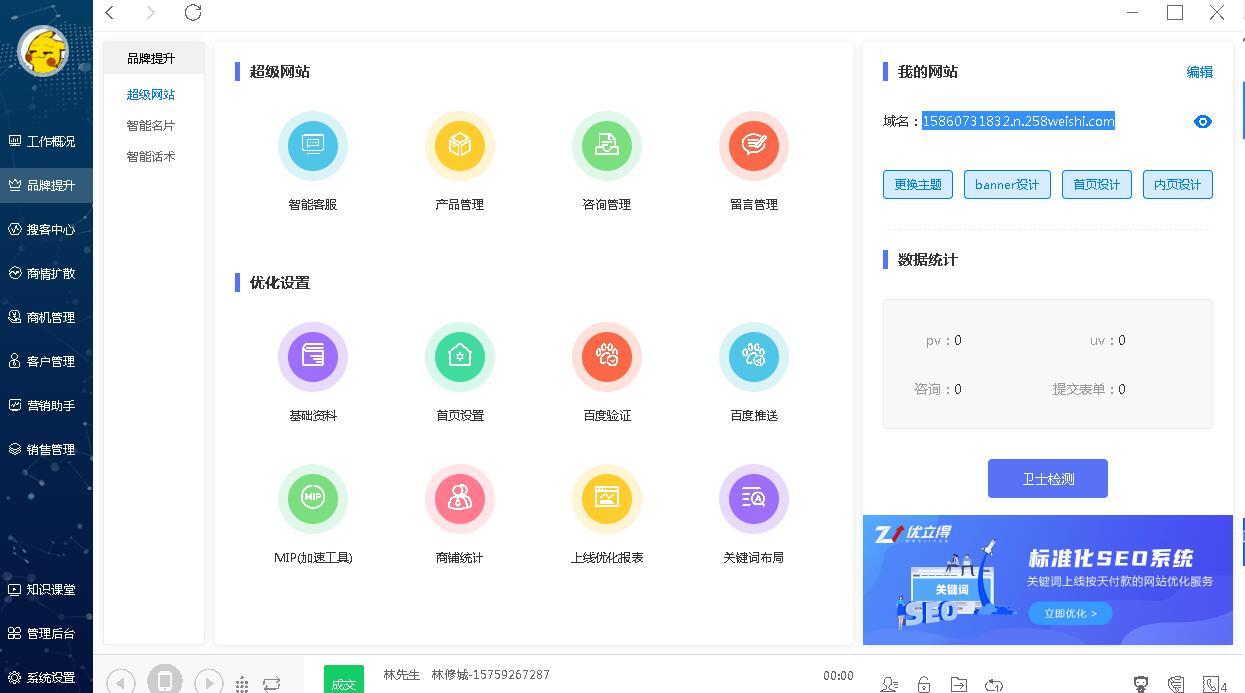1245x693 pixels.
Task: Open the 咨询管理 icon
Action: (x=607, y=146)
